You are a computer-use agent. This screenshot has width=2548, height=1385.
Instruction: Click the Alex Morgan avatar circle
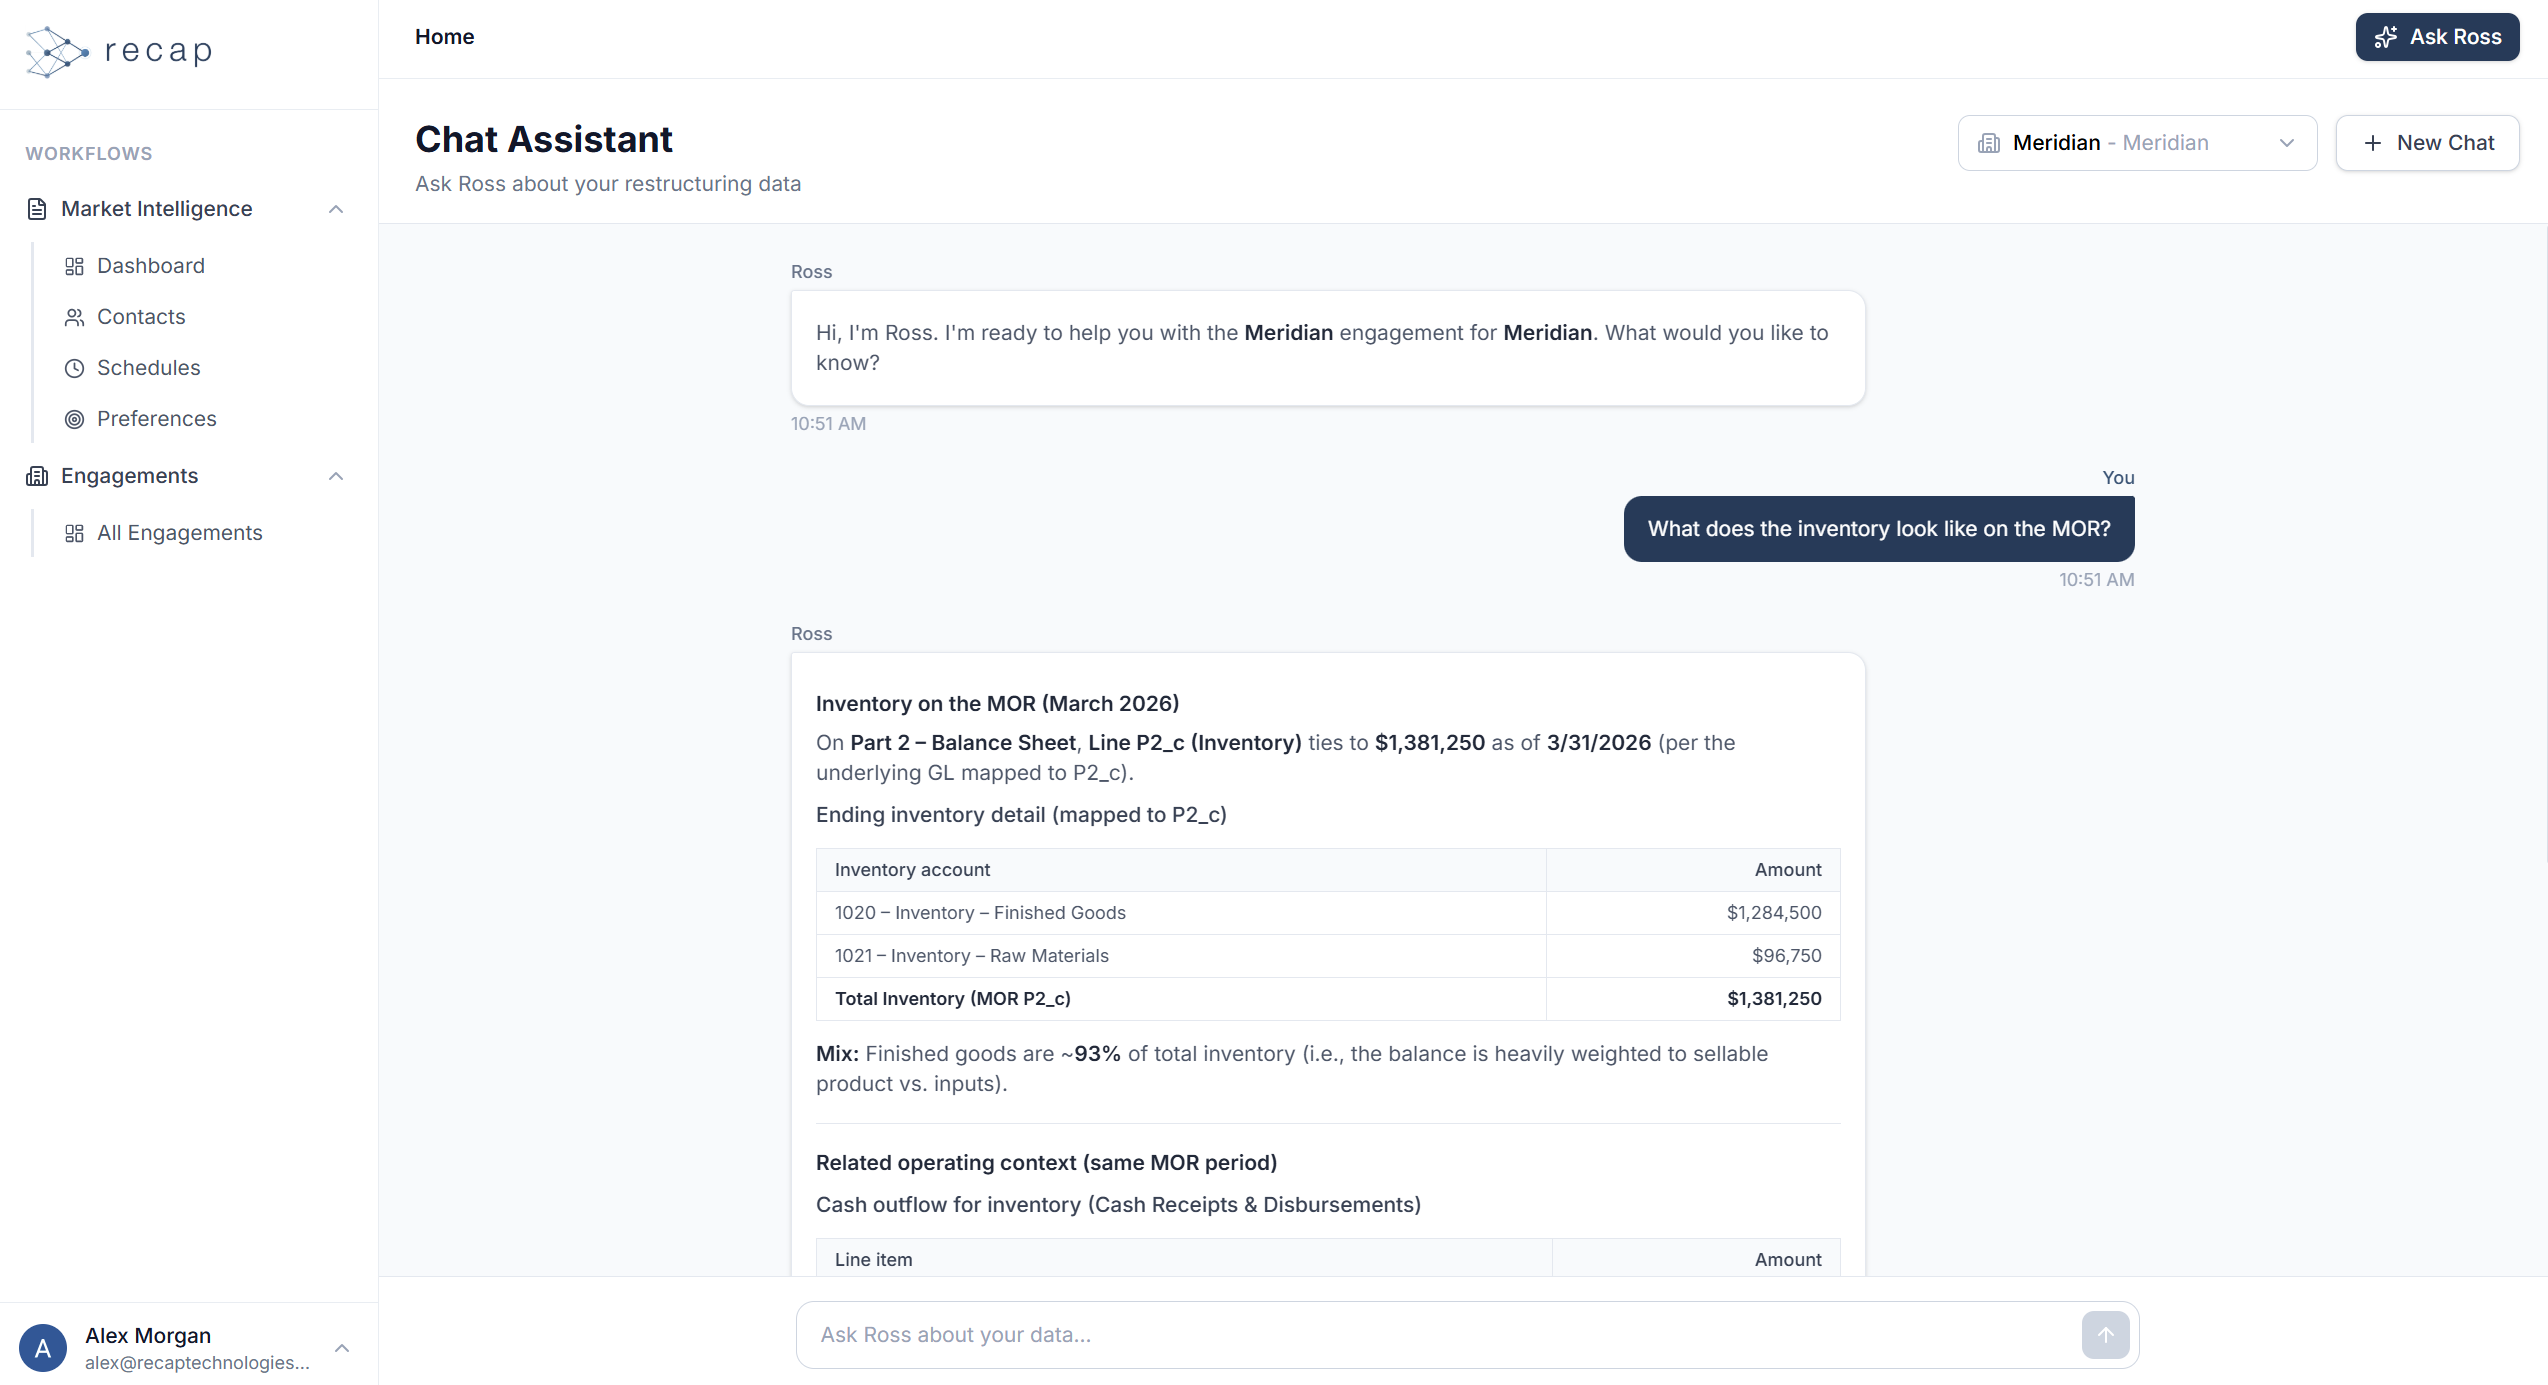click(43, 1347)
